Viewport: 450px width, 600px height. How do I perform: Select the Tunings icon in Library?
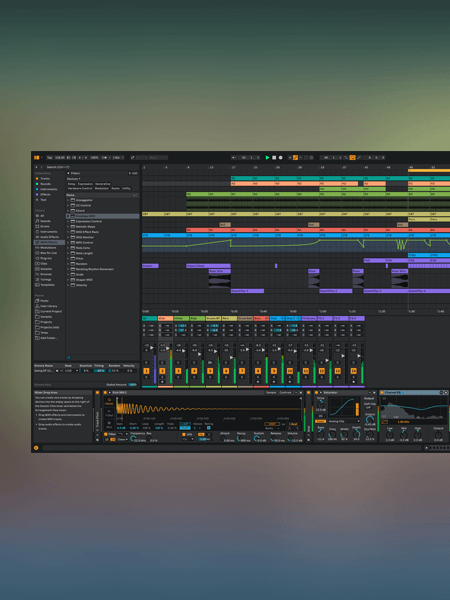pyautogui.click(x=37, y=280)
